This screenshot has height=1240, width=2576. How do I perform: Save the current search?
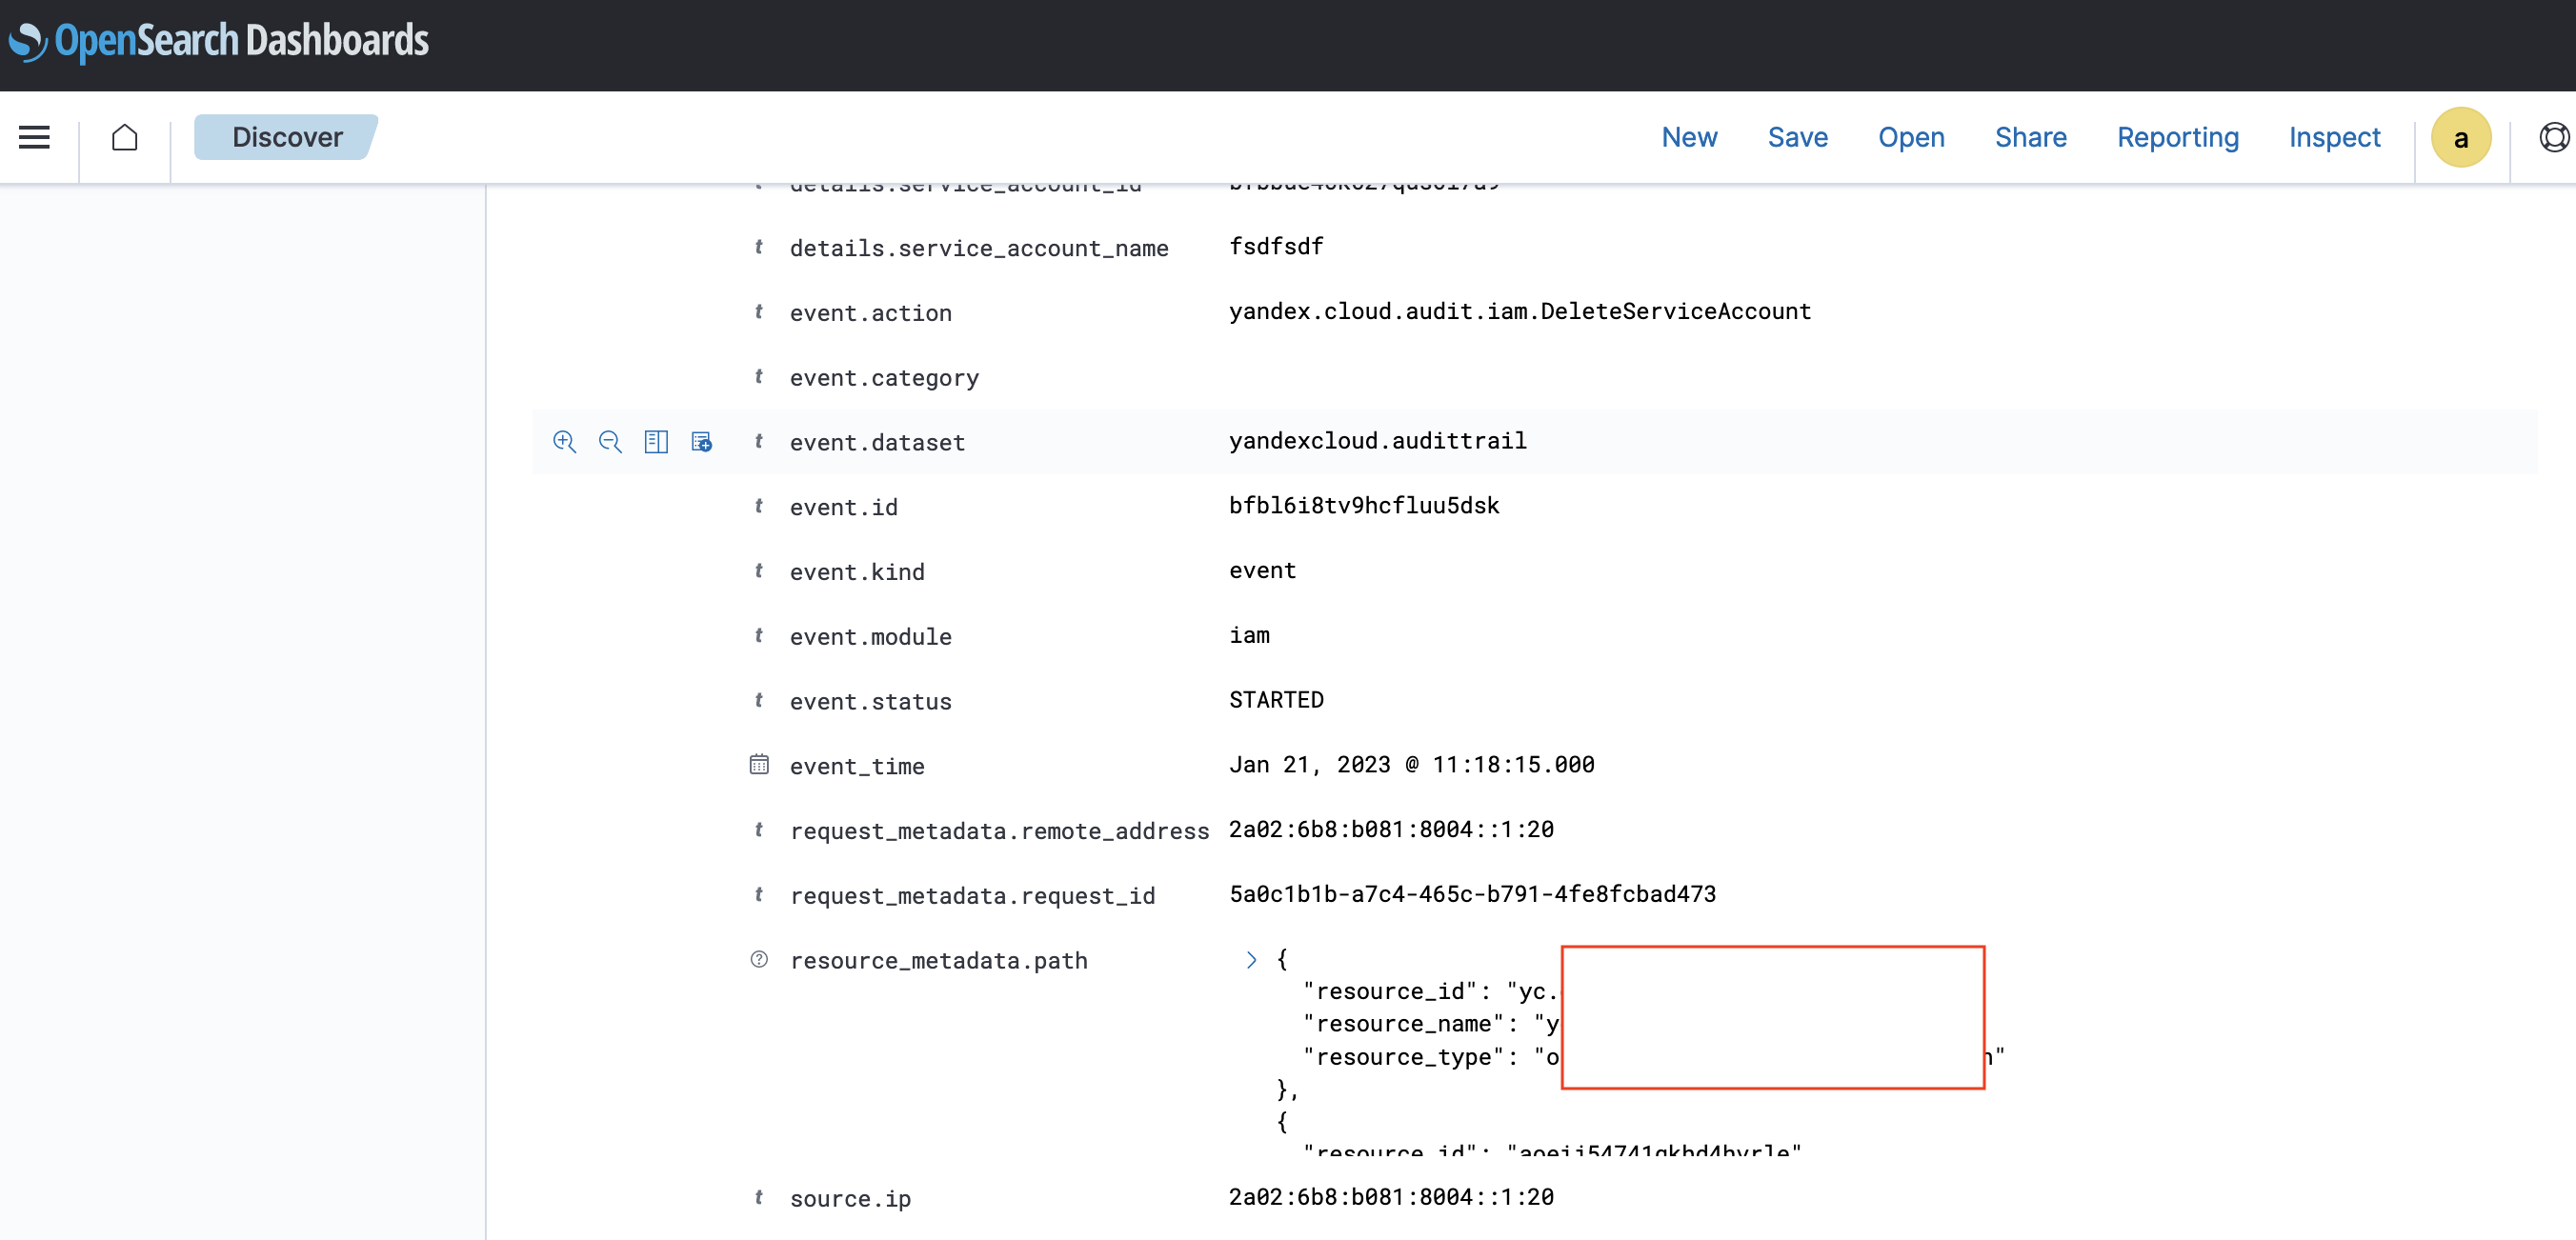coord(1797,137)
